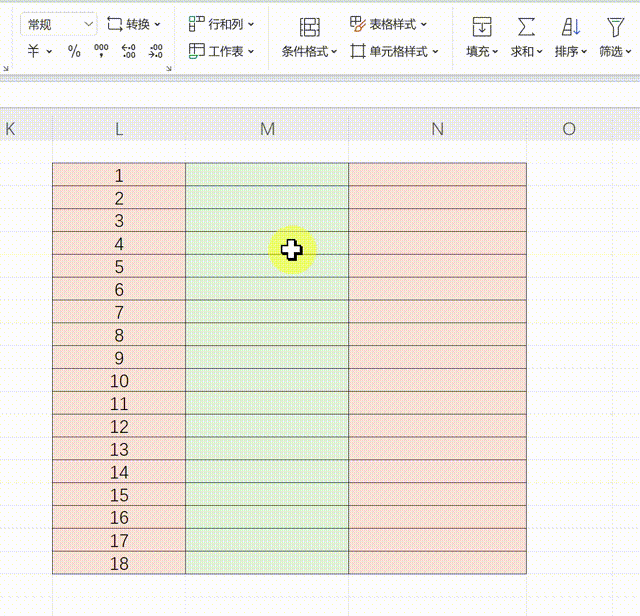Select column L header
This screenshot has height=616, width=640.
(x=119, y=129)
